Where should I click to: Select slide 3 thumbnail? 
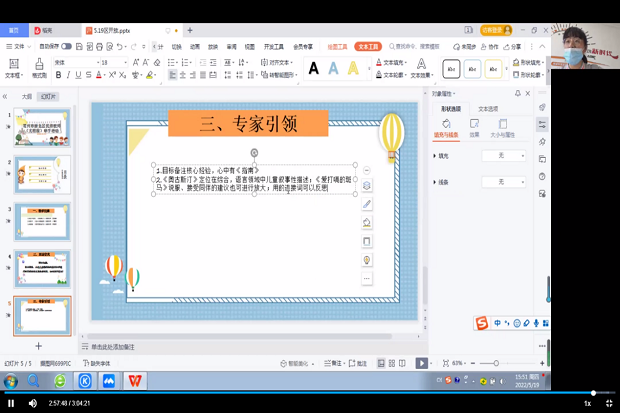coord(42,222)
